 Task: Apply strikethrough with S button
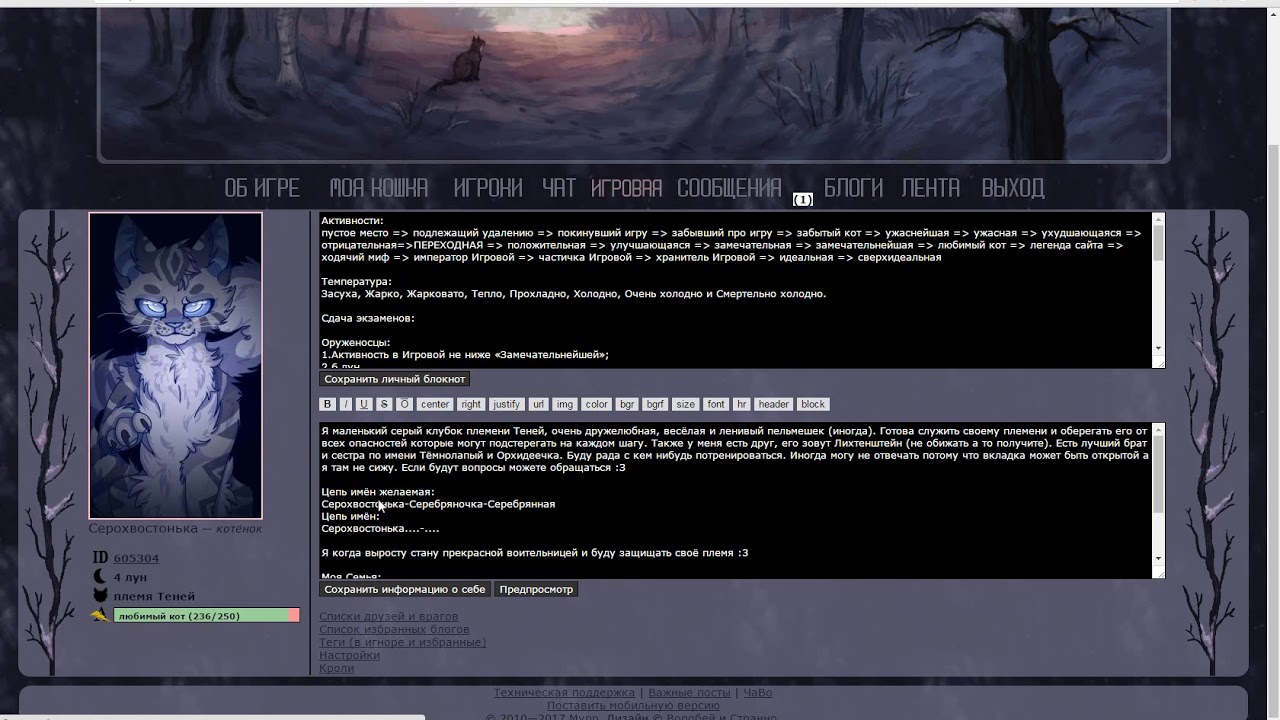tap(384, 404)
